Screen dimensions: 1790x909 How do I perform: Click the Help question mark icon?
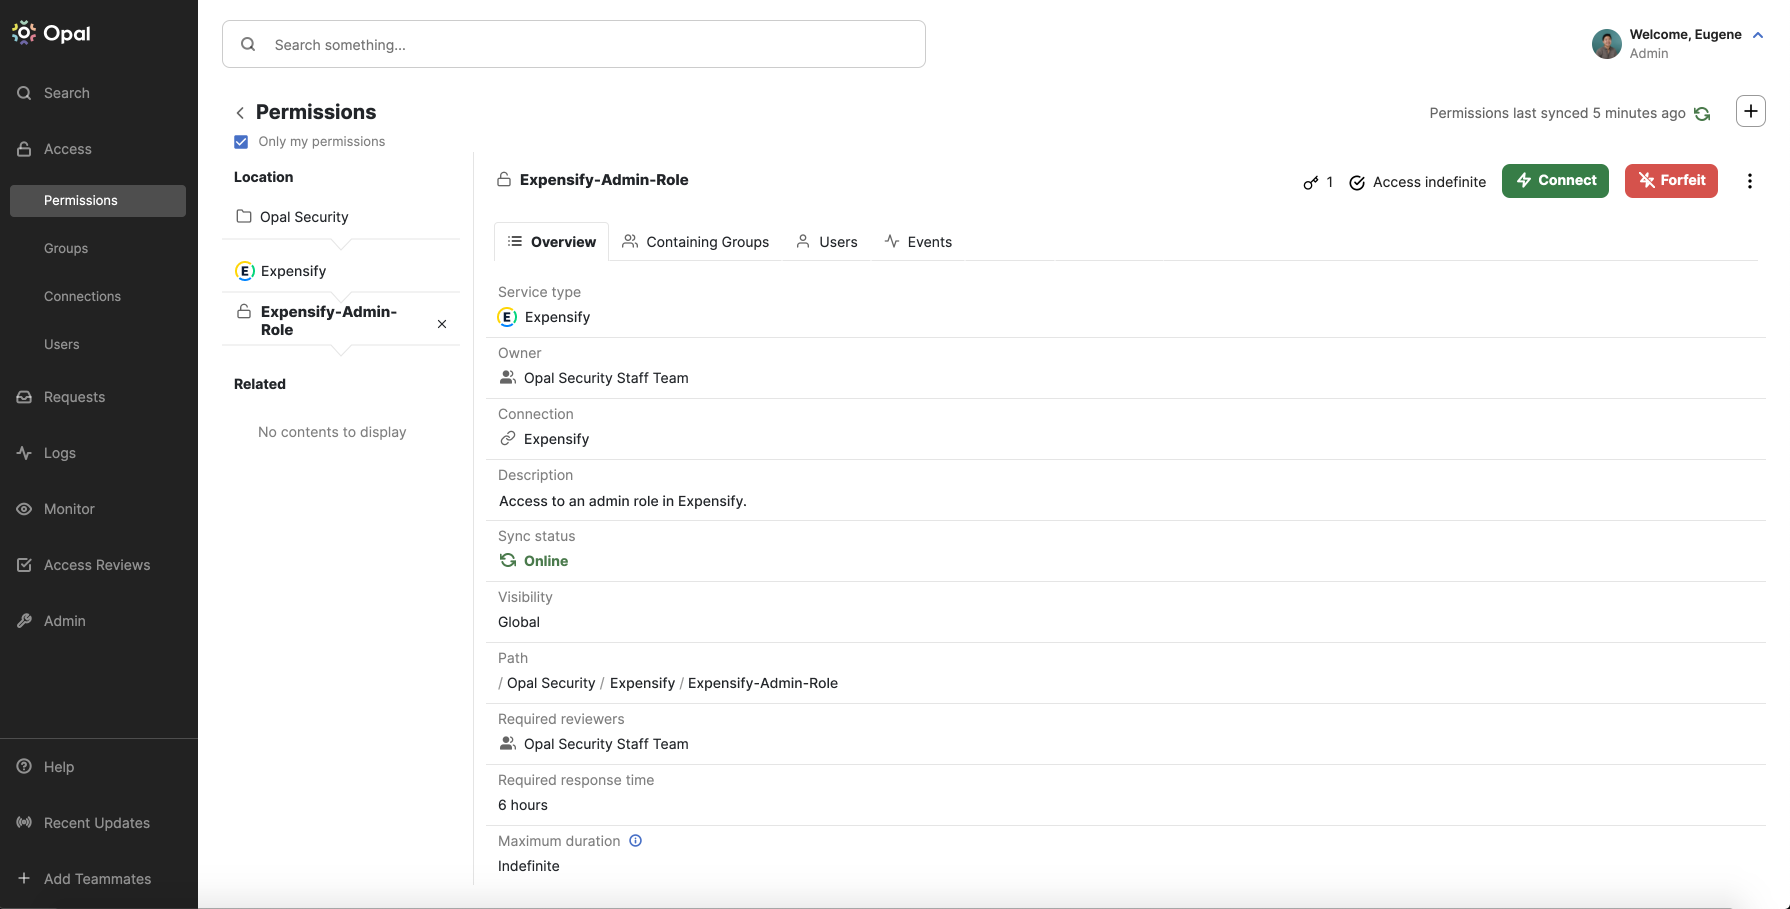click(x=24, y=766)
